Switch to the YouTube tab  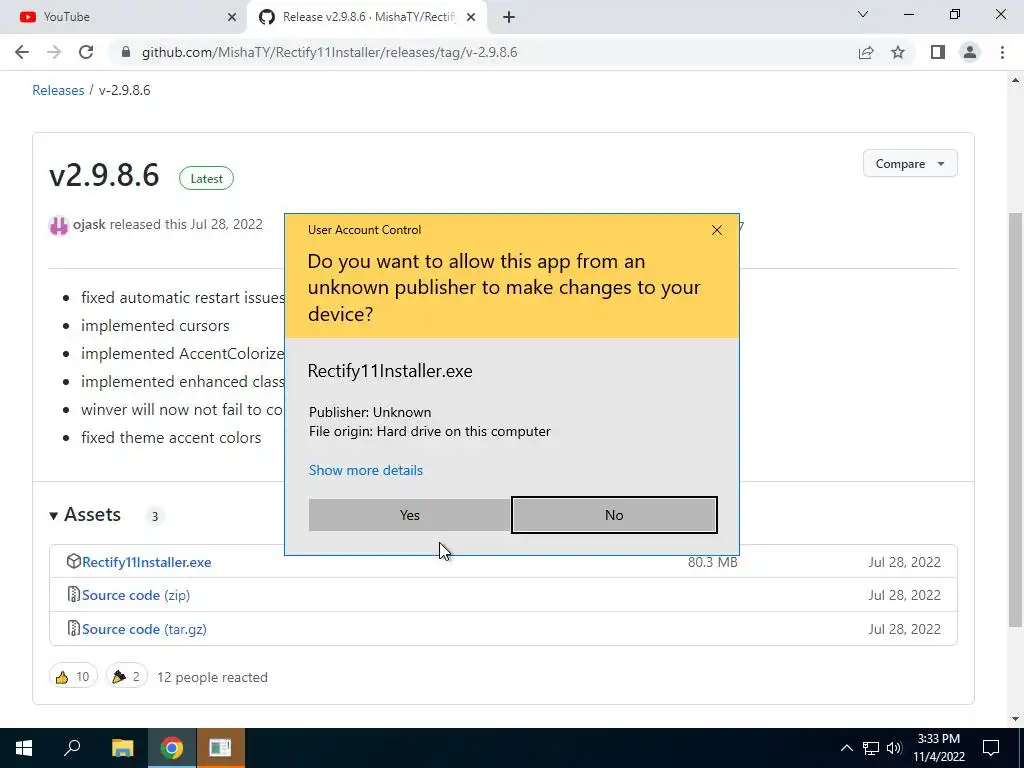coord(123,17)
